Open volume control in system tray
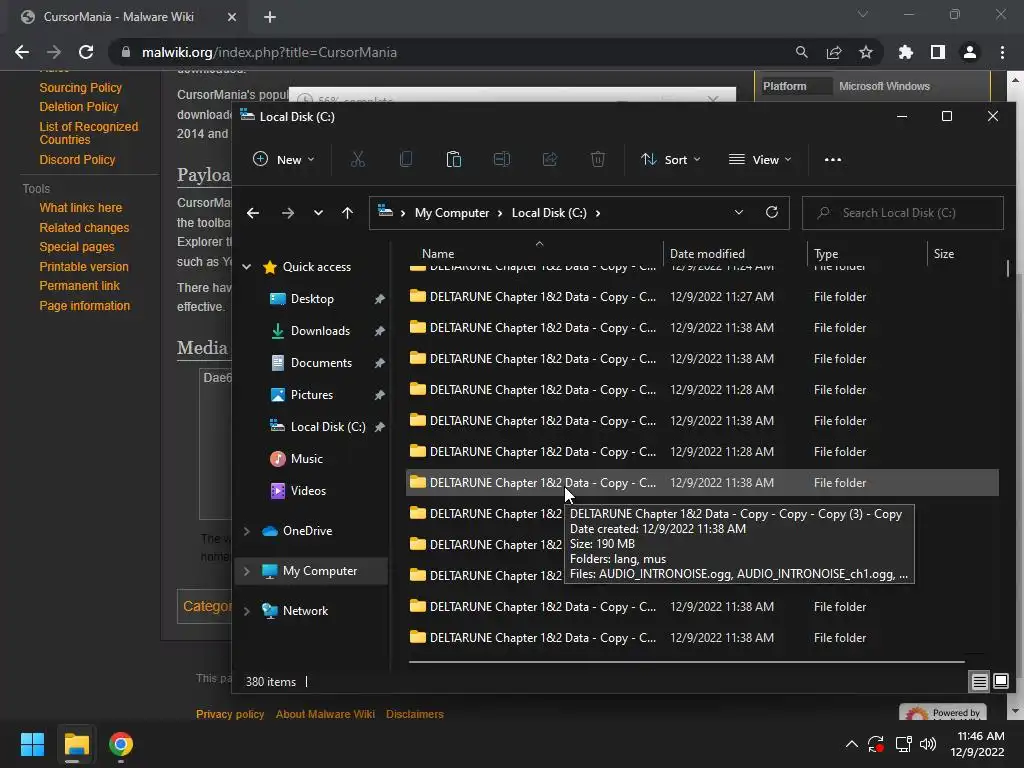This screenshot has height=768, width=1024. (927, 744)
